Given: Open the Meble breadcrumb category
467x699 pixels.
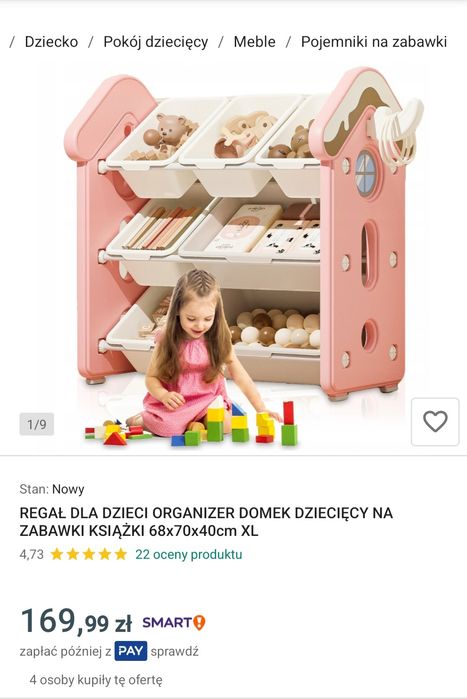Looking at the screenshot, I should (254, 42).
